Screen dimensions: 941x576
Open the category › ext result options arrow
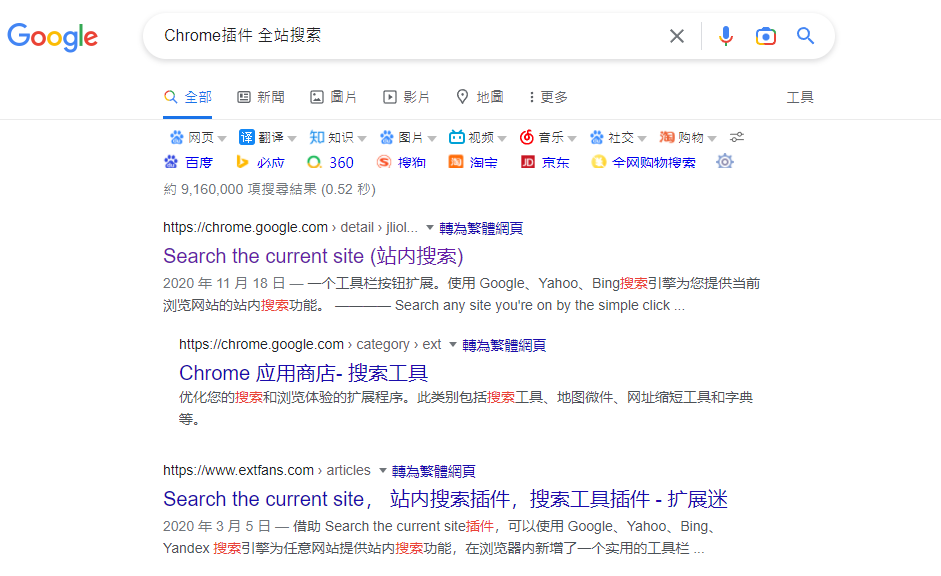click(453, 344)
